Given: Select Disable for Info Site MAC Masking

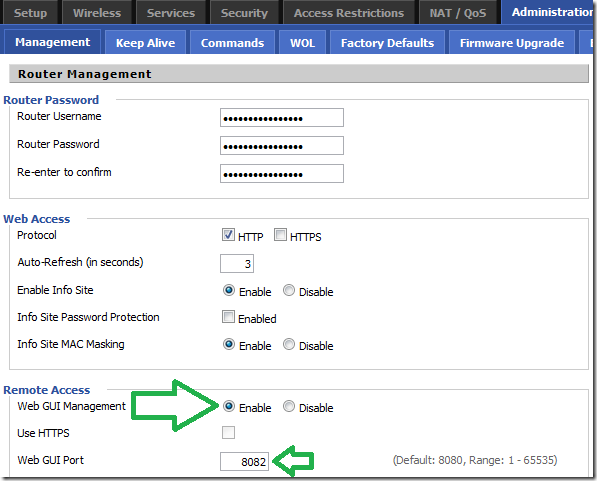Looking at the screenshot, I should pos(289,344).
